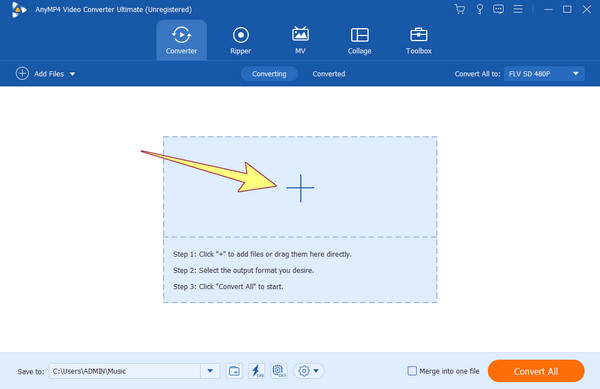Switch to the Ripper tab
Screen dimensions: 600x389
click(x=241, y=40)
